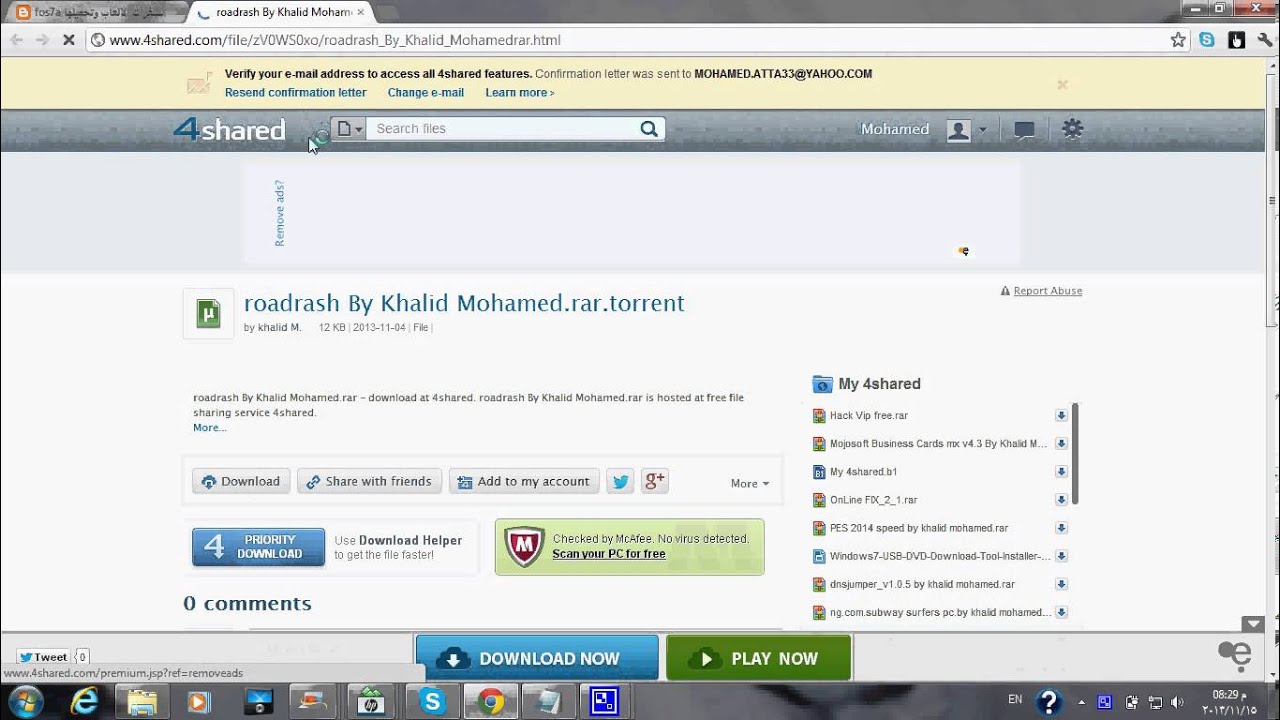Open the file type selector next to search
Screen dimensions: 1280x720
(348, 128)
